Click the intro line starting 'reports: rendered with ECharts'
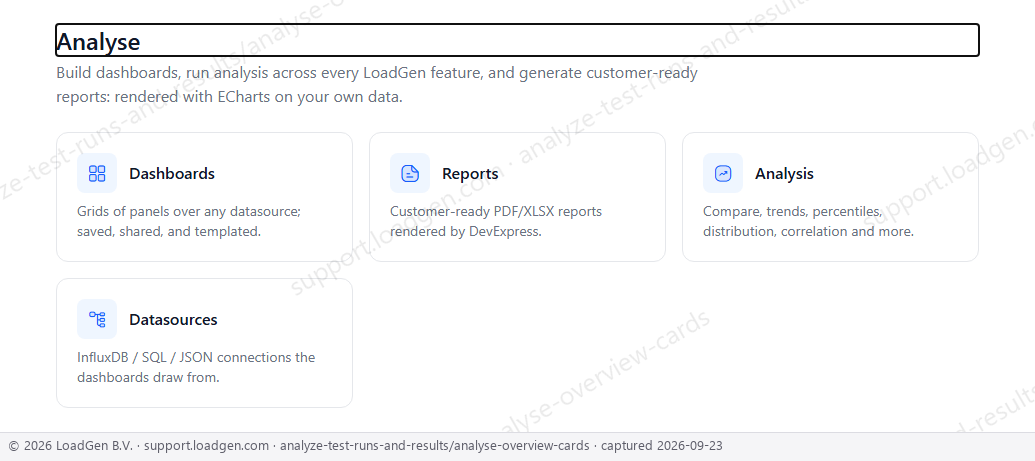This screenshot has height=461, width=1035. (229, 97)
